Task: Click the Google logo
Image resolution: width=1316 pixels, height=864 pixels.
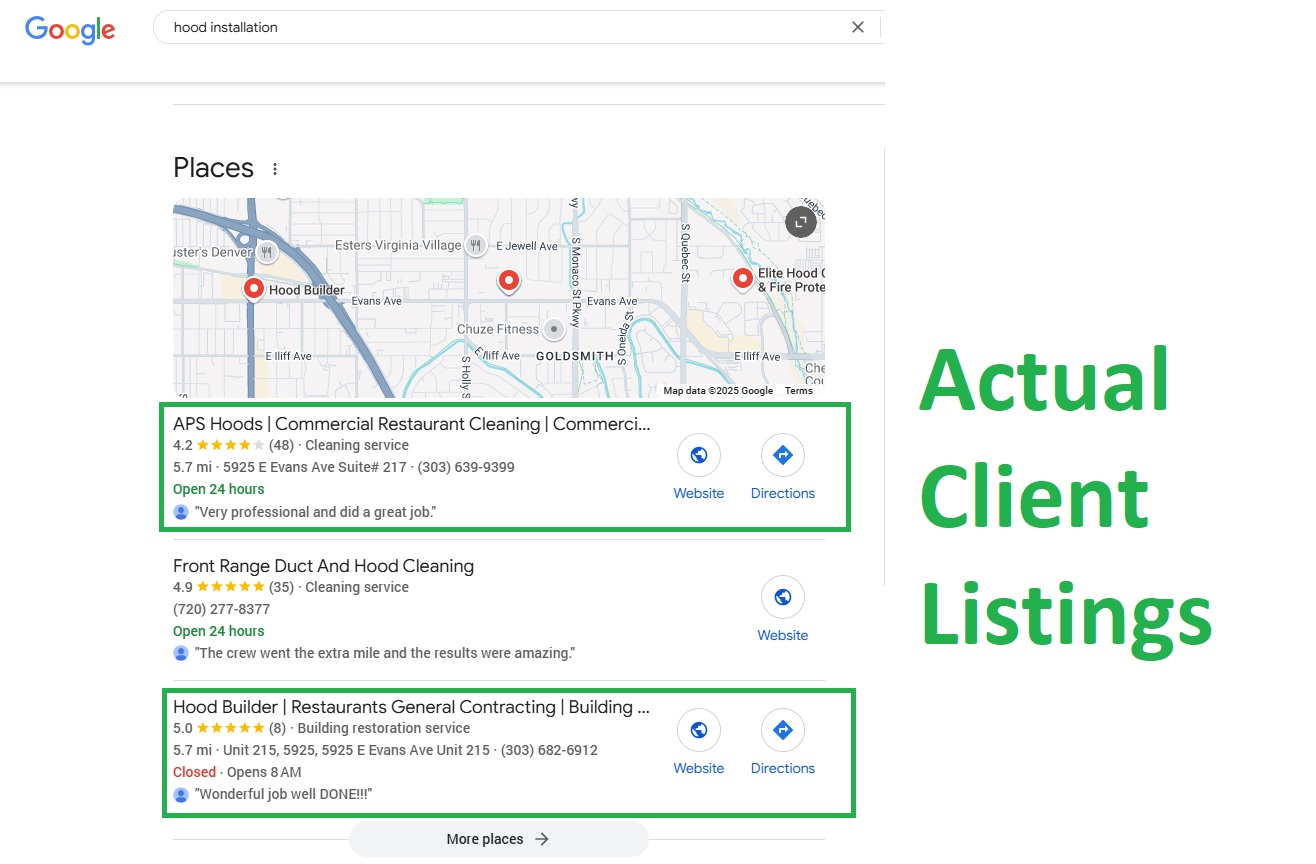Action: 70,29
